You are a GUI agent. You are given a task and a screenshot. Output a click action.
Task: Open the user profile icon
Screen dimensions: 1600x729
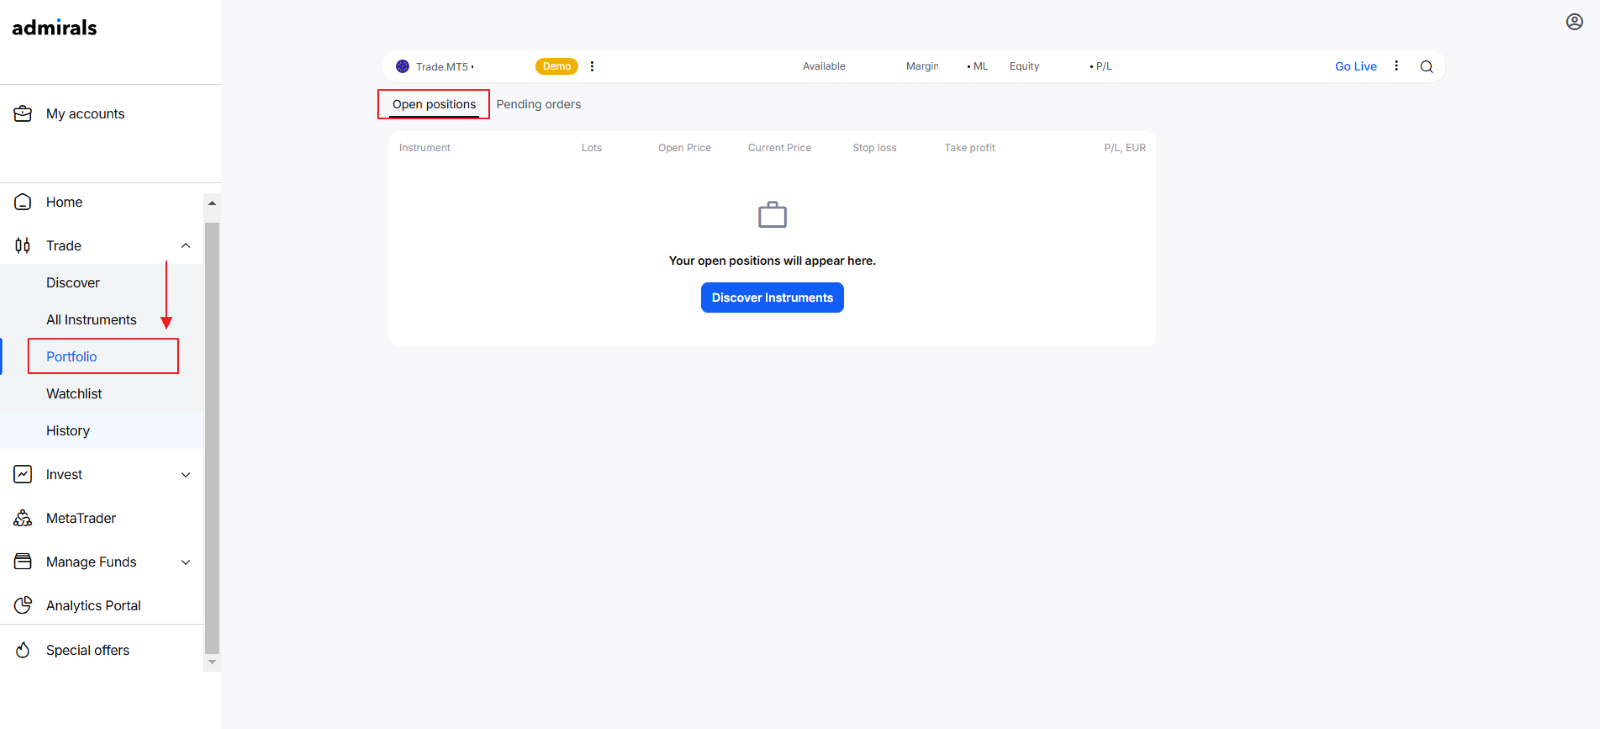tap(1574, 22)
